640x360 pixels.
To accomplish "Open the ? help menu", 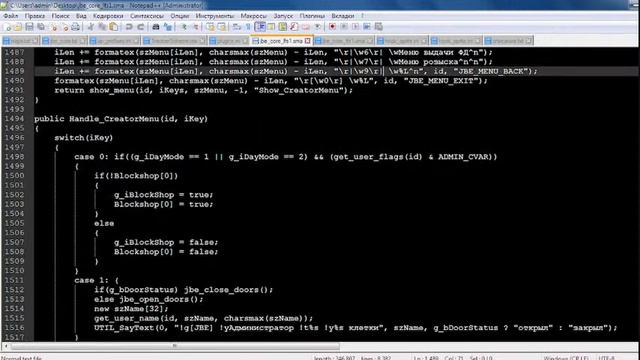I will 362,16.
